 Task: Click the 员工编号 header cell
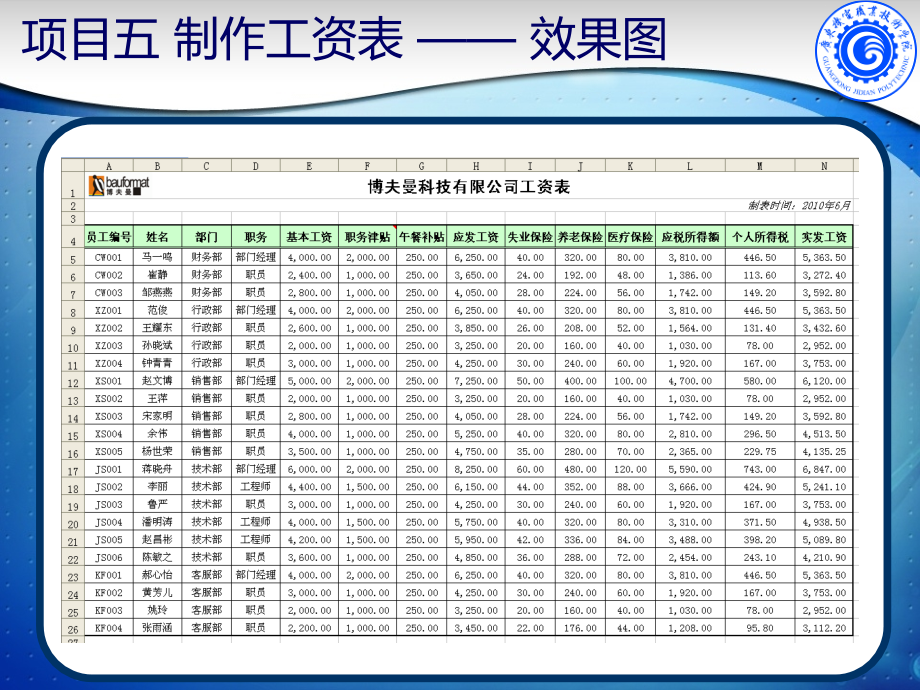pos(109,237)
